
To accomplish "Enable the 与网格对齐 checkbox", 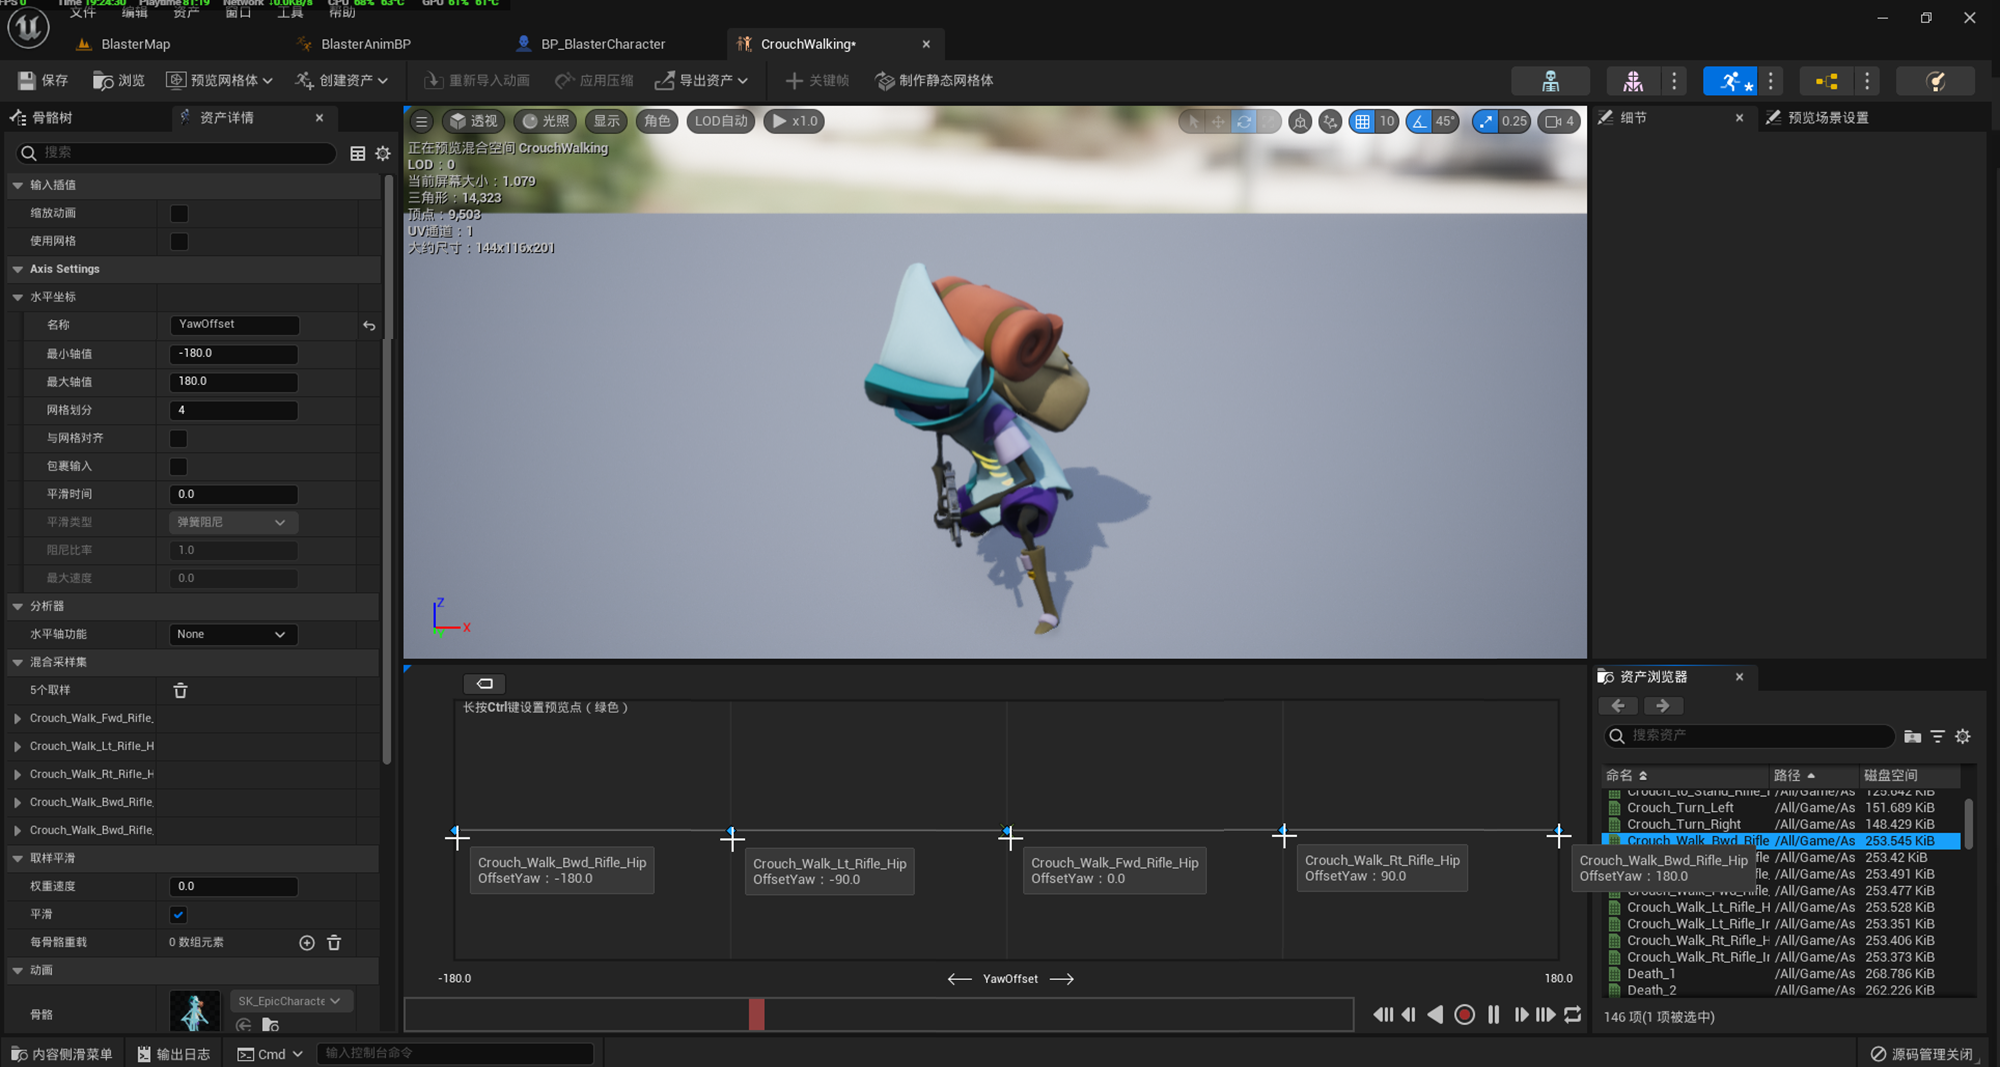I will click(178, 438).
